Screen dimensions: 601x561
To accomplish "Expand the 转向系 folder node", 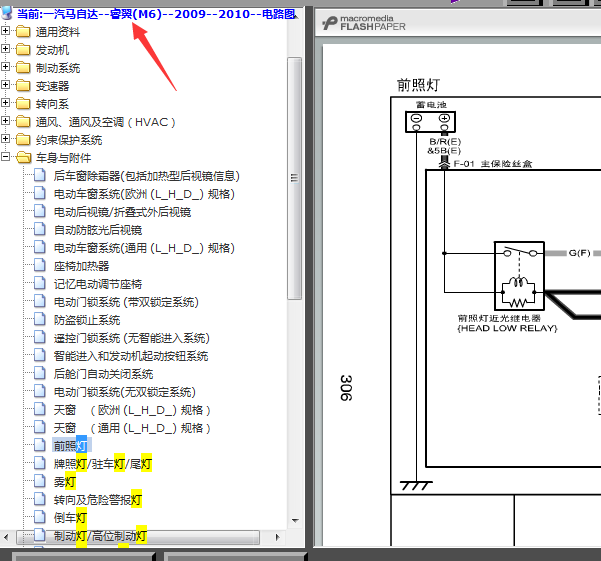I will pos(5,102).
